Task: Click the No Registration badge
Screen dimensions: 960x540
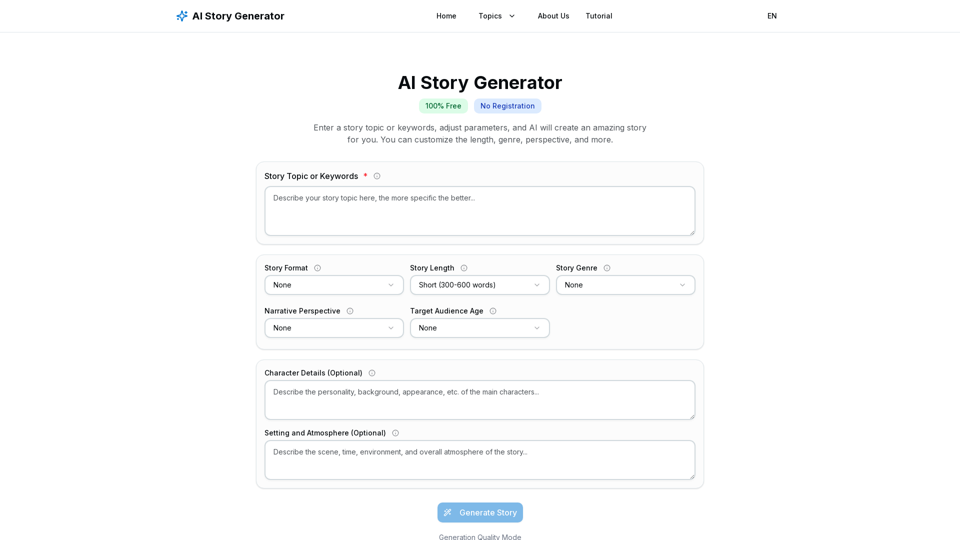Action: click(507, 106)
